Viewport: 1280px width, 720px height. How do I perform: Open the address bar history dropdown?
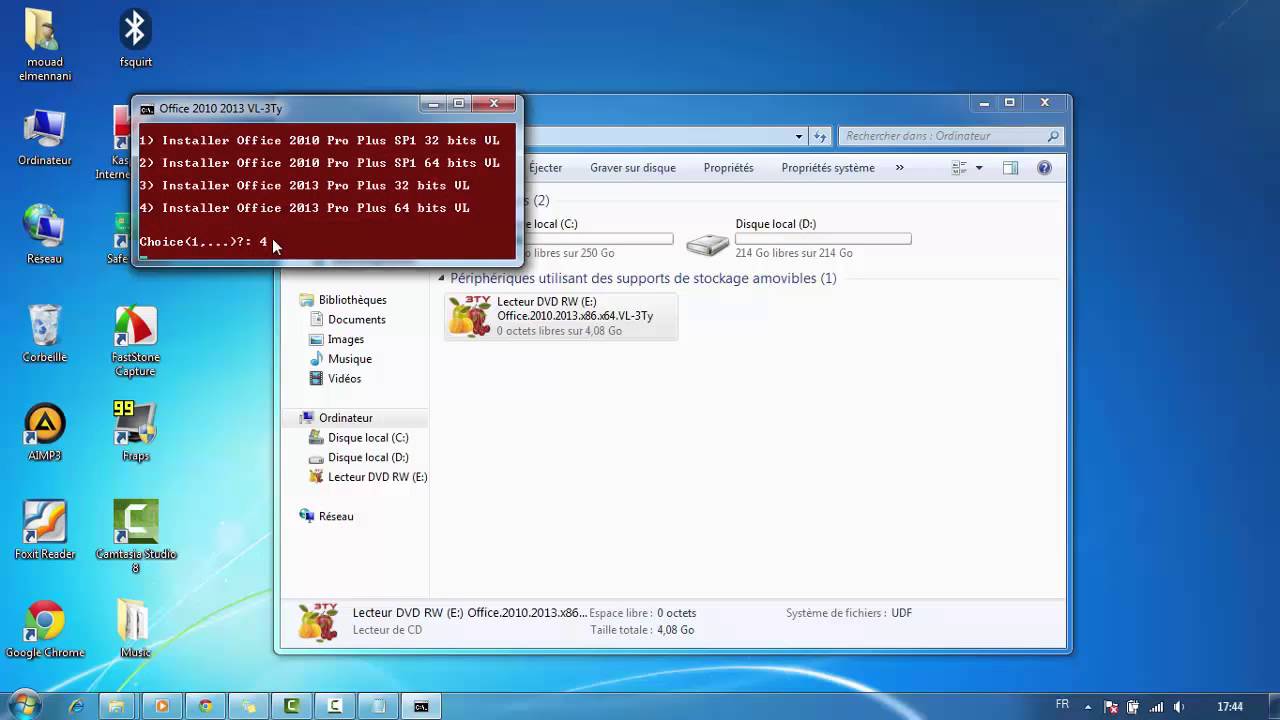(x=799, y=136)
